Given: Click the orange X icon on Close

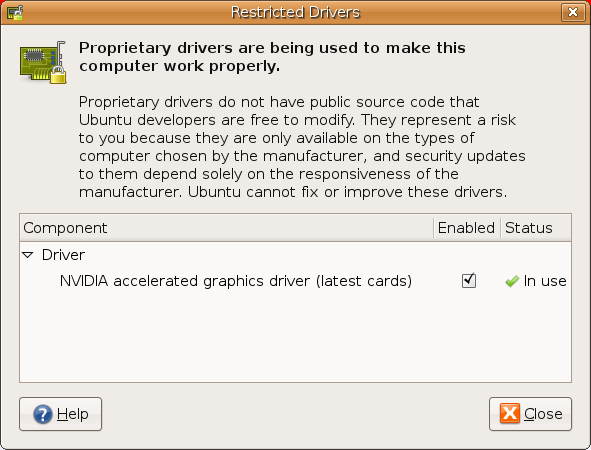Looking at the screenshot, I should pos(510,413).
